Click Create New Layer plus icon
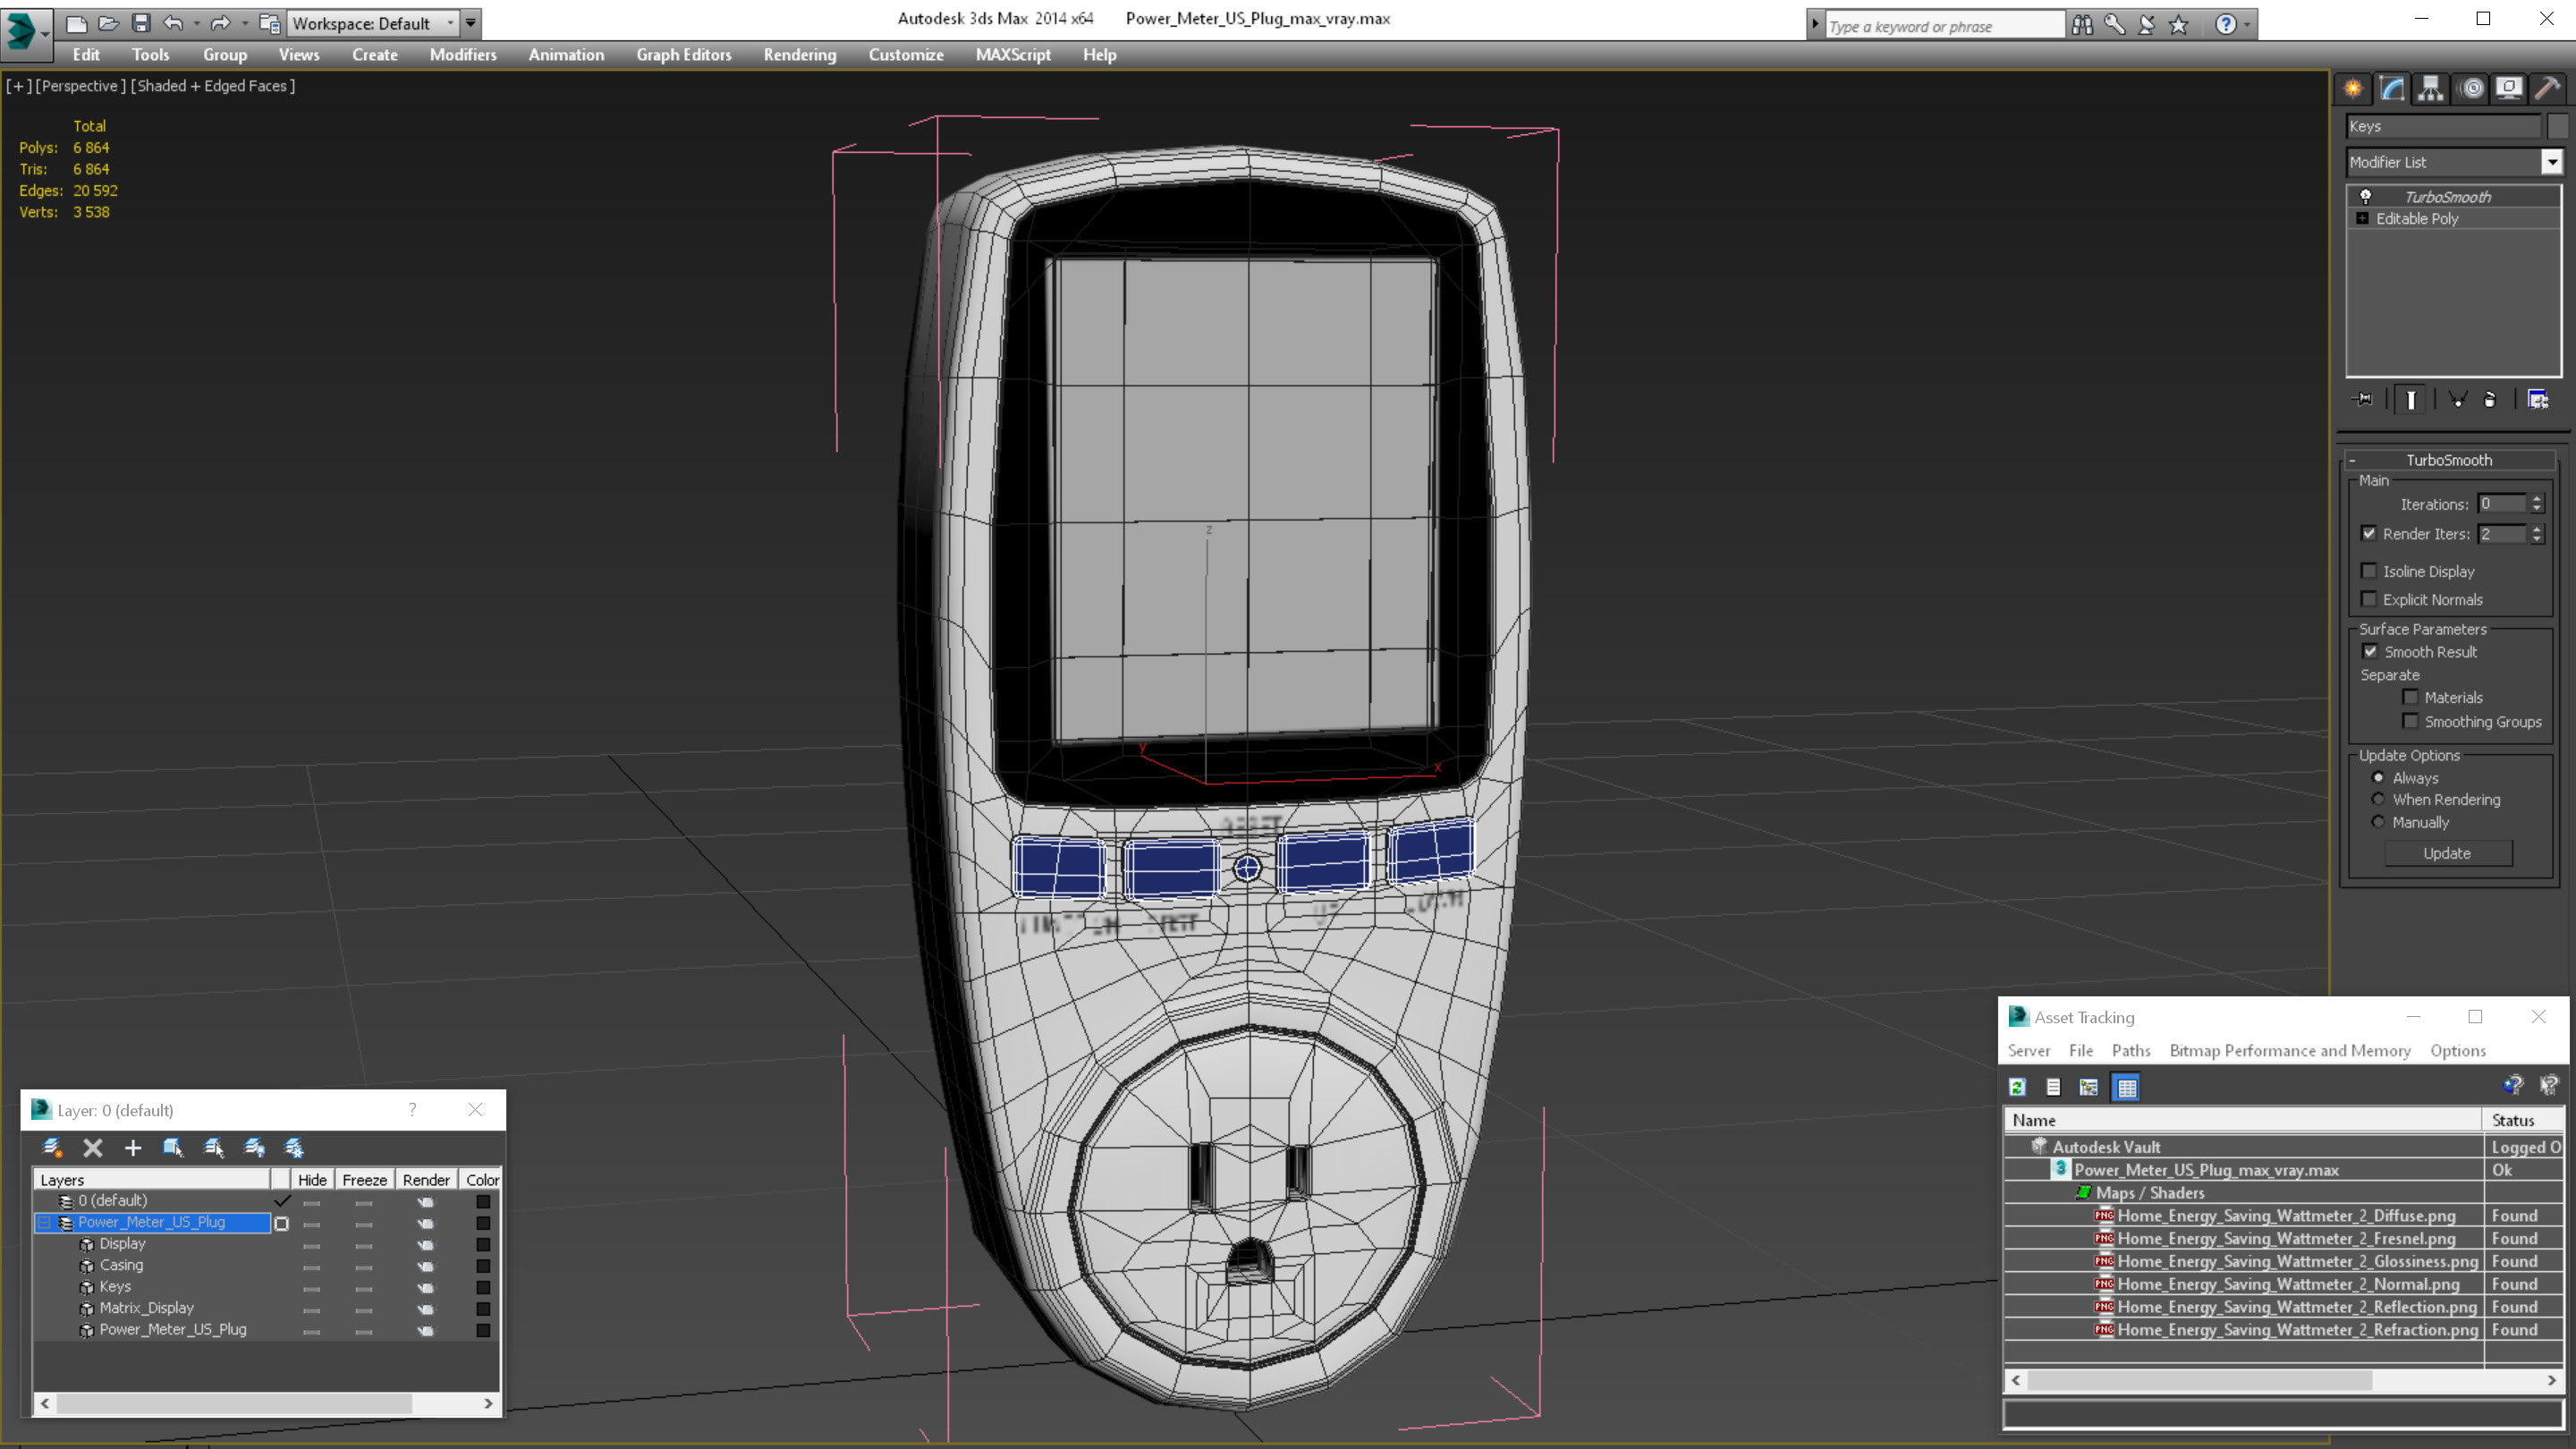Screen dimensions: 2576x1449 133,1148
